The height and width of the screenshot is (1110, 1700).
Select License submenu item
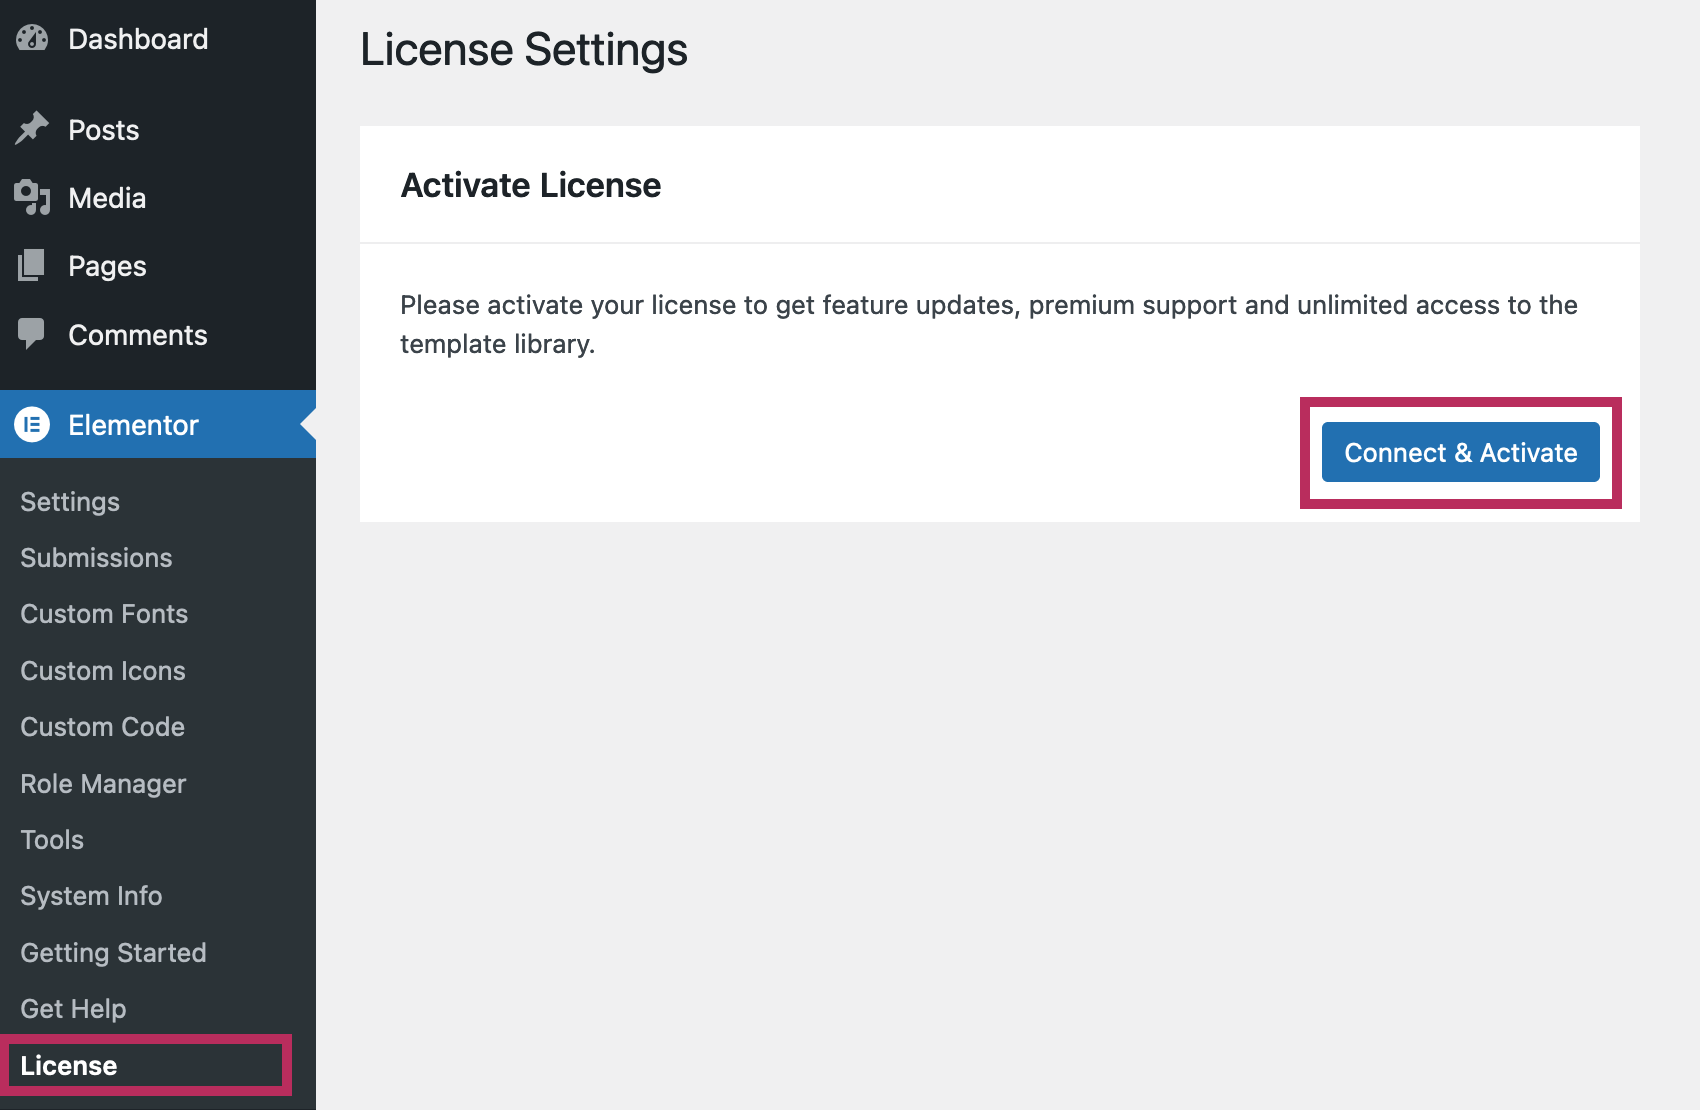pos(69,1066)
